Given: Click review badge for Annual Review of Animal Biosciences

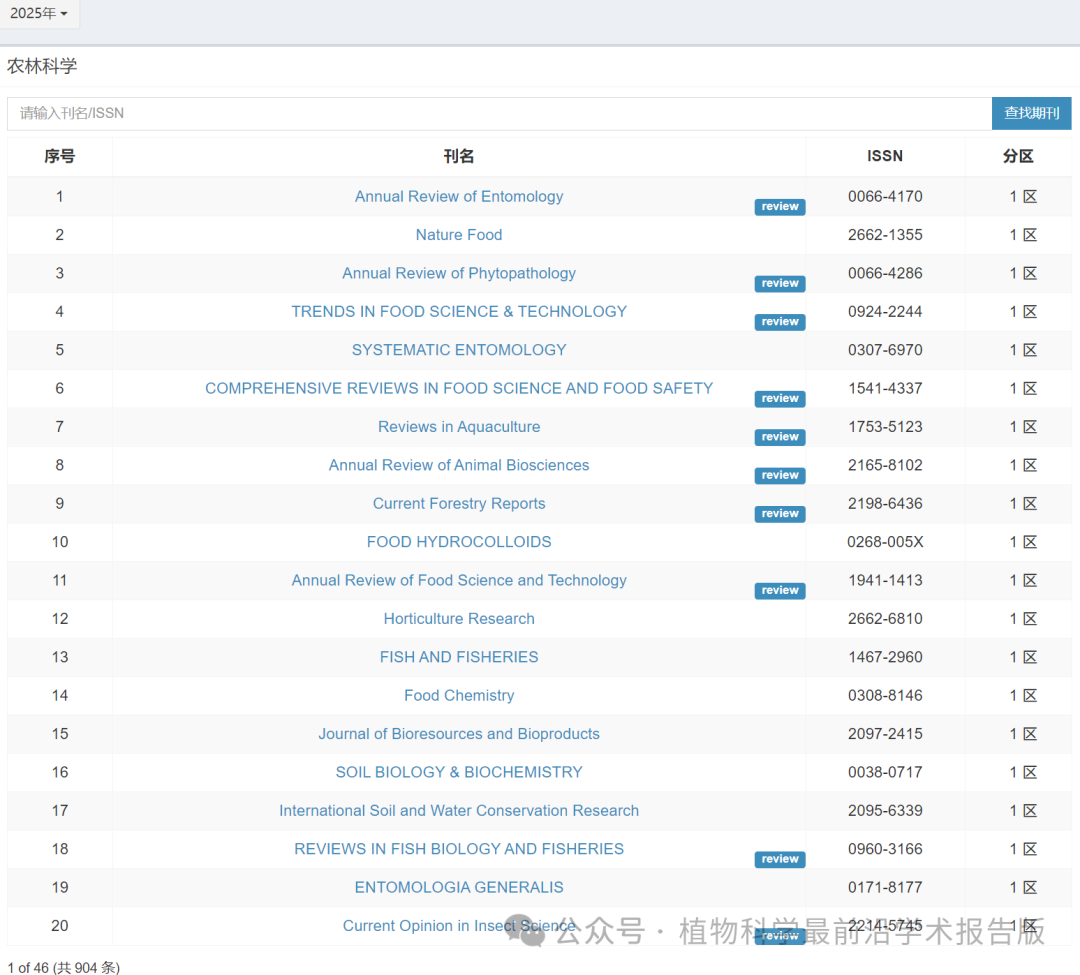Looking at the screenshot, I should (779, 476).
